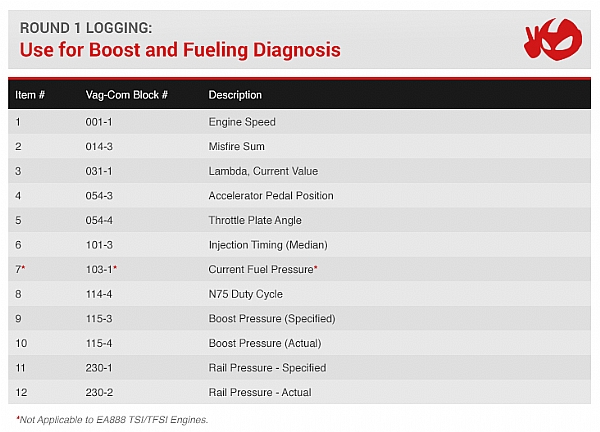Select Accelerator Pedal Position row
This screenshot has width=600, height=432.
tap(299, 196)
